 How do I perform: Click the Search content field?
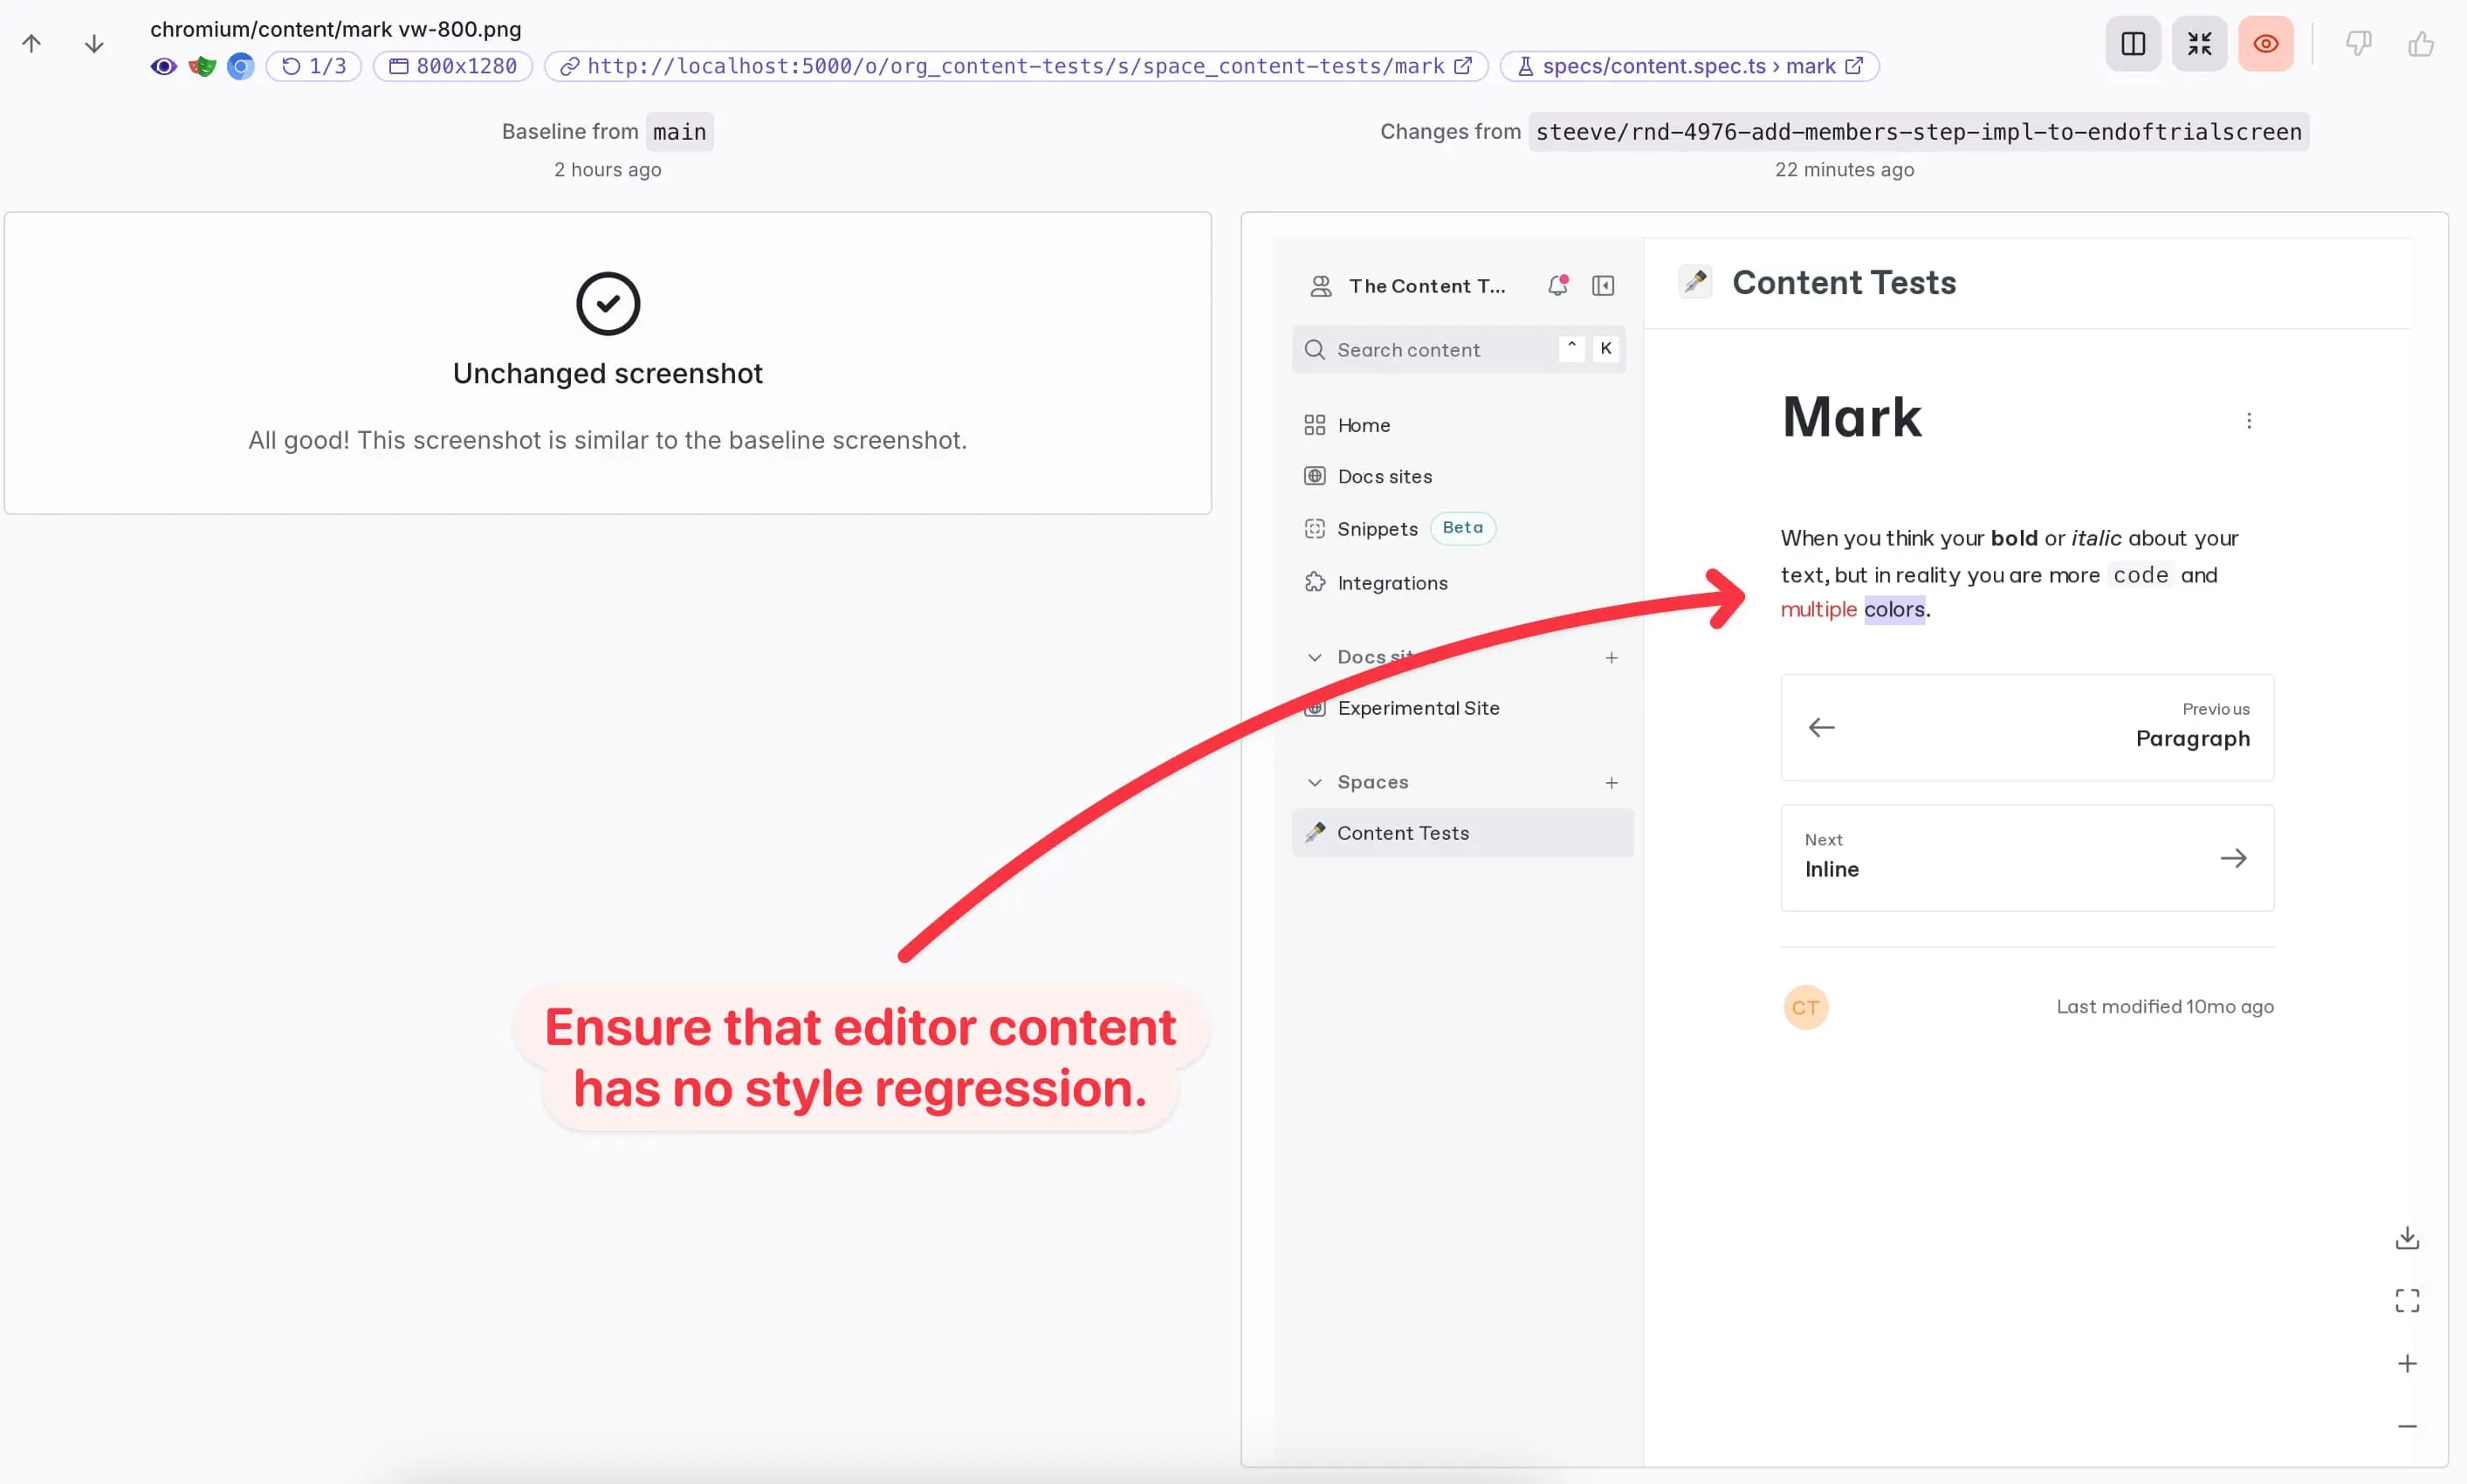1458,350
